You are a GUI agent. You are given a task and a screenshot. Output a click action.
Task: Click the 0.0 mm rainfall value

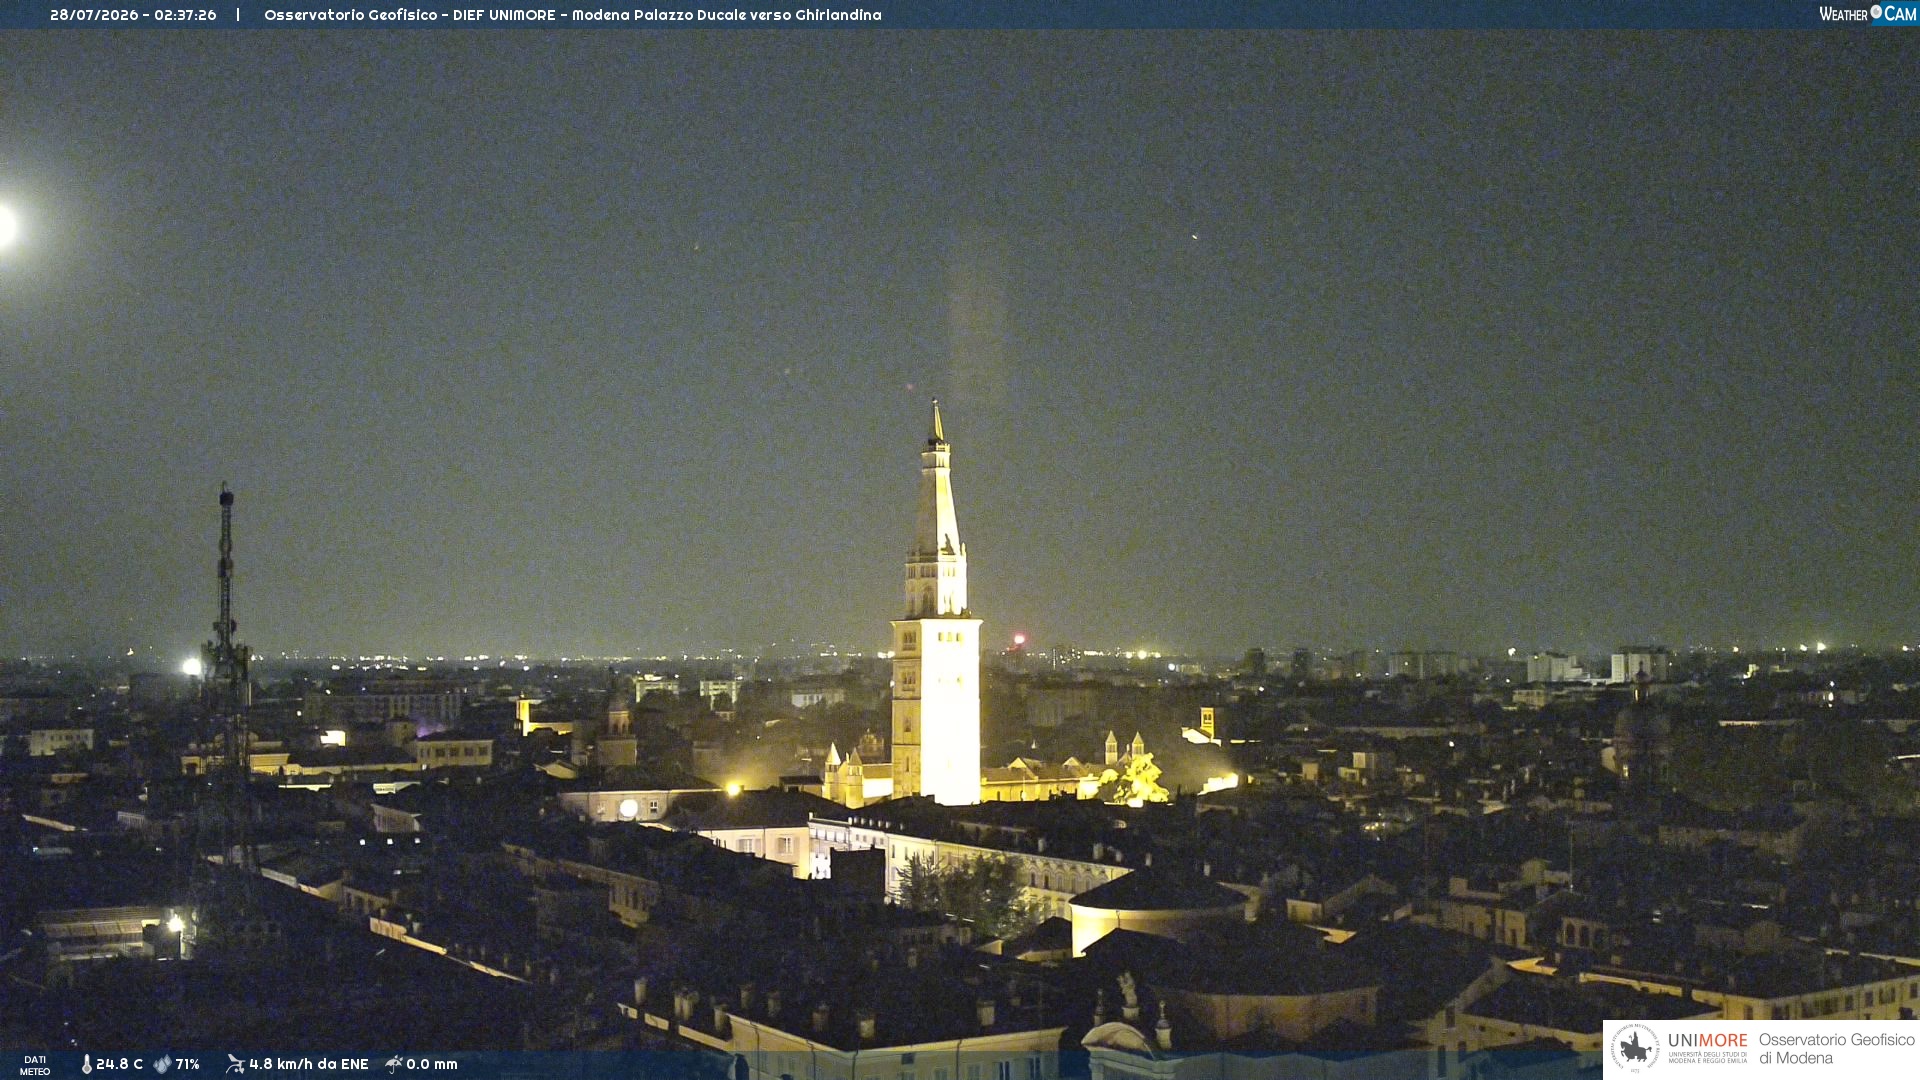[x=431, y=1064]
